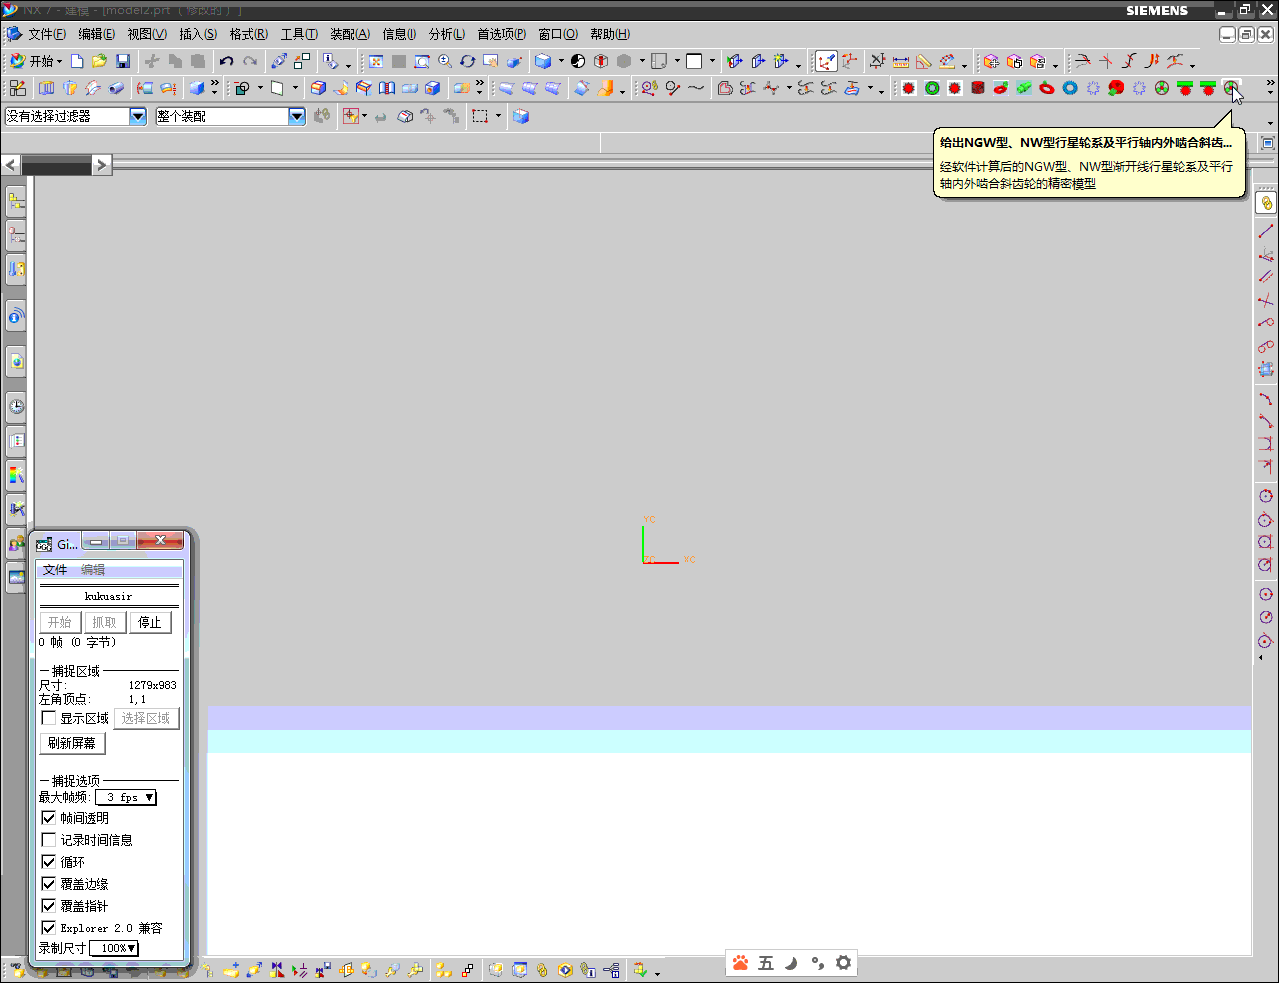
Task: Toggle the Explorer 2.0 兼容 checkbox
Action: [49, 928]
